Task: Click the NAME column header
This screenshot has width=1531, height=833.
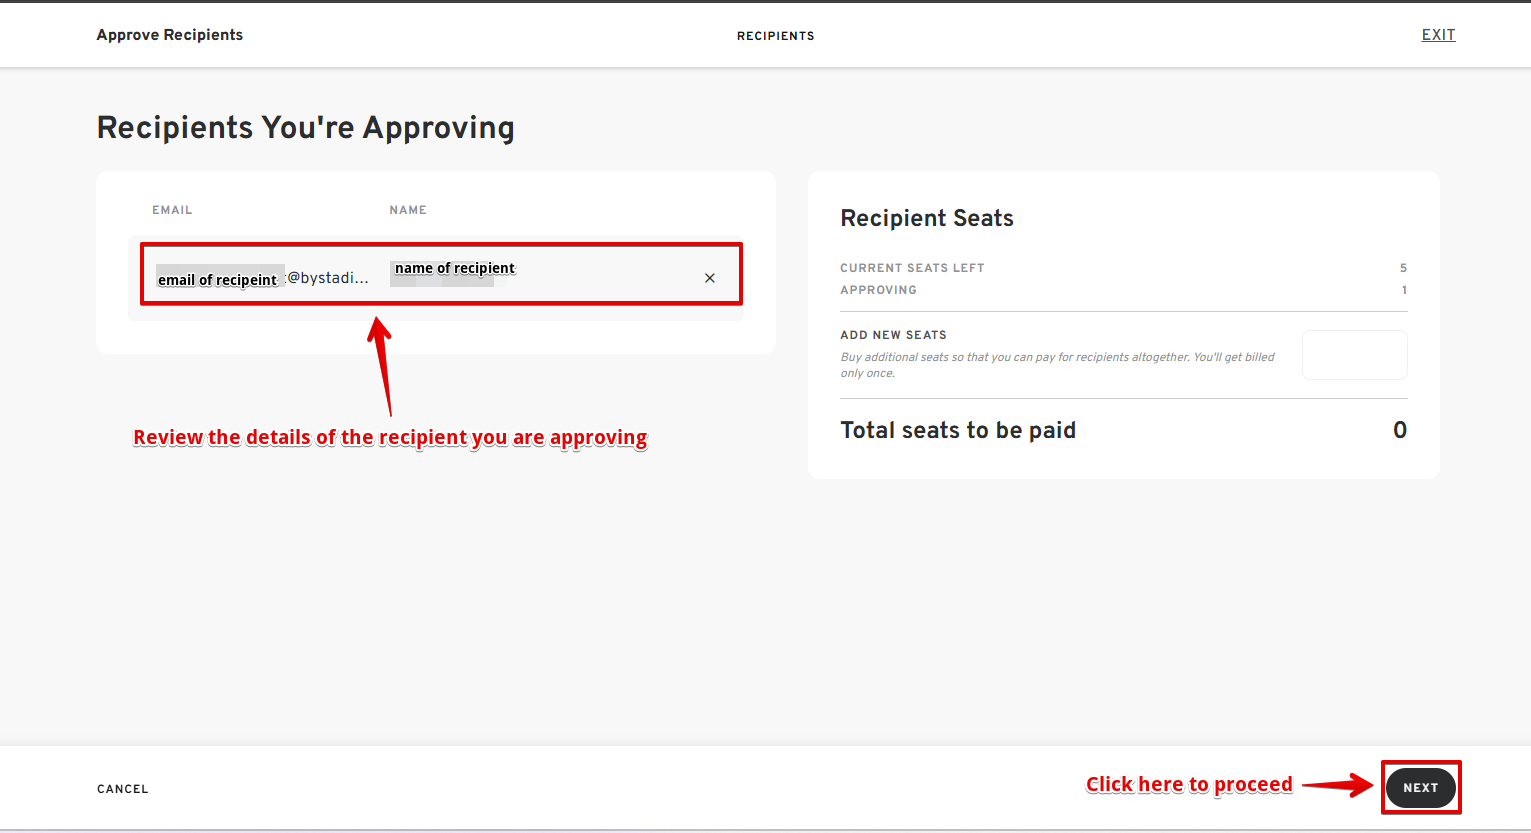Action: pyautogui.click(x=408, y=210)
